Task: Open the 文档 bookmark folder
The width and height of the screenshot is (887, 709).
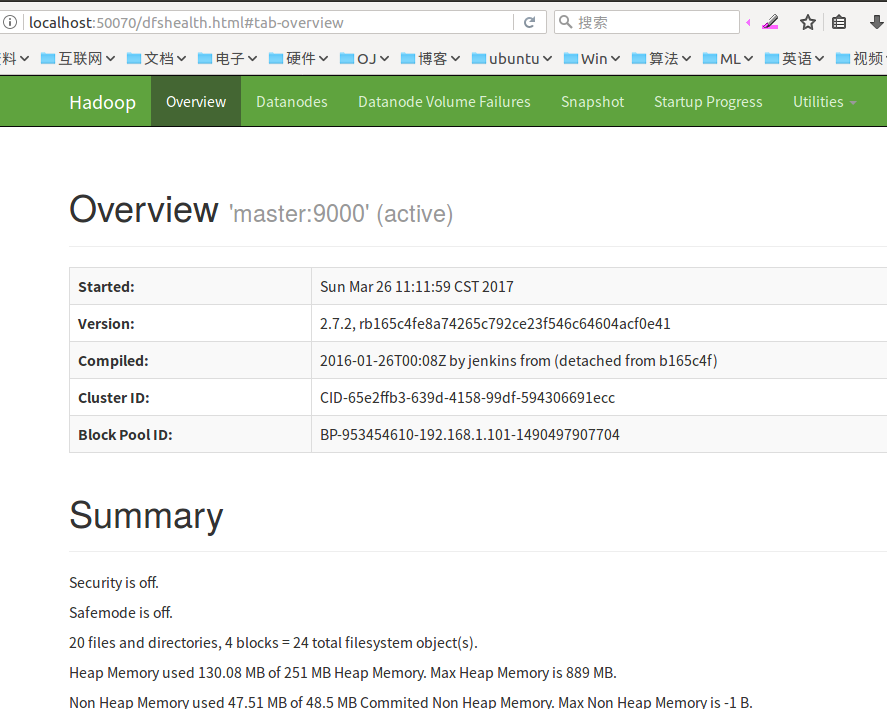Action: [157, 58]
